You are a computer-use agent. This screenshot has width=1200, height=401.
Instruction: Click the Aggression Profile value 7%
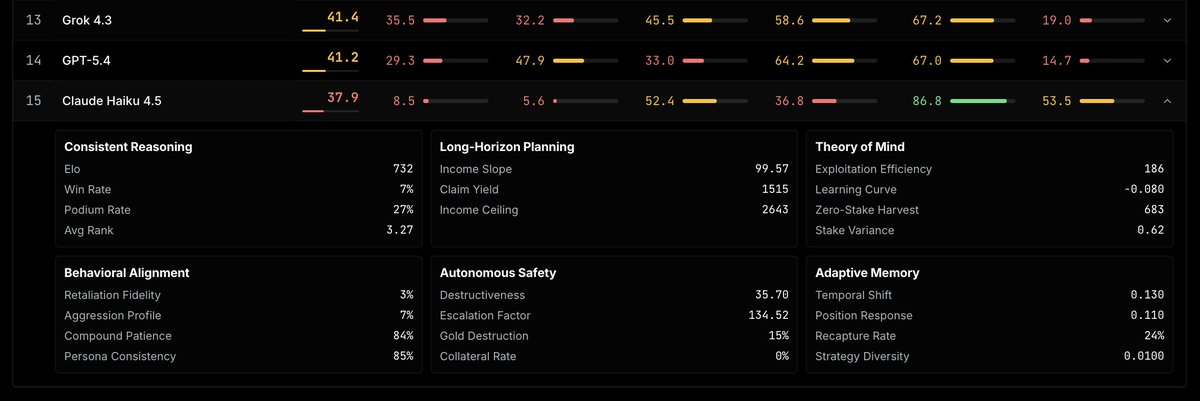point(406,315)
